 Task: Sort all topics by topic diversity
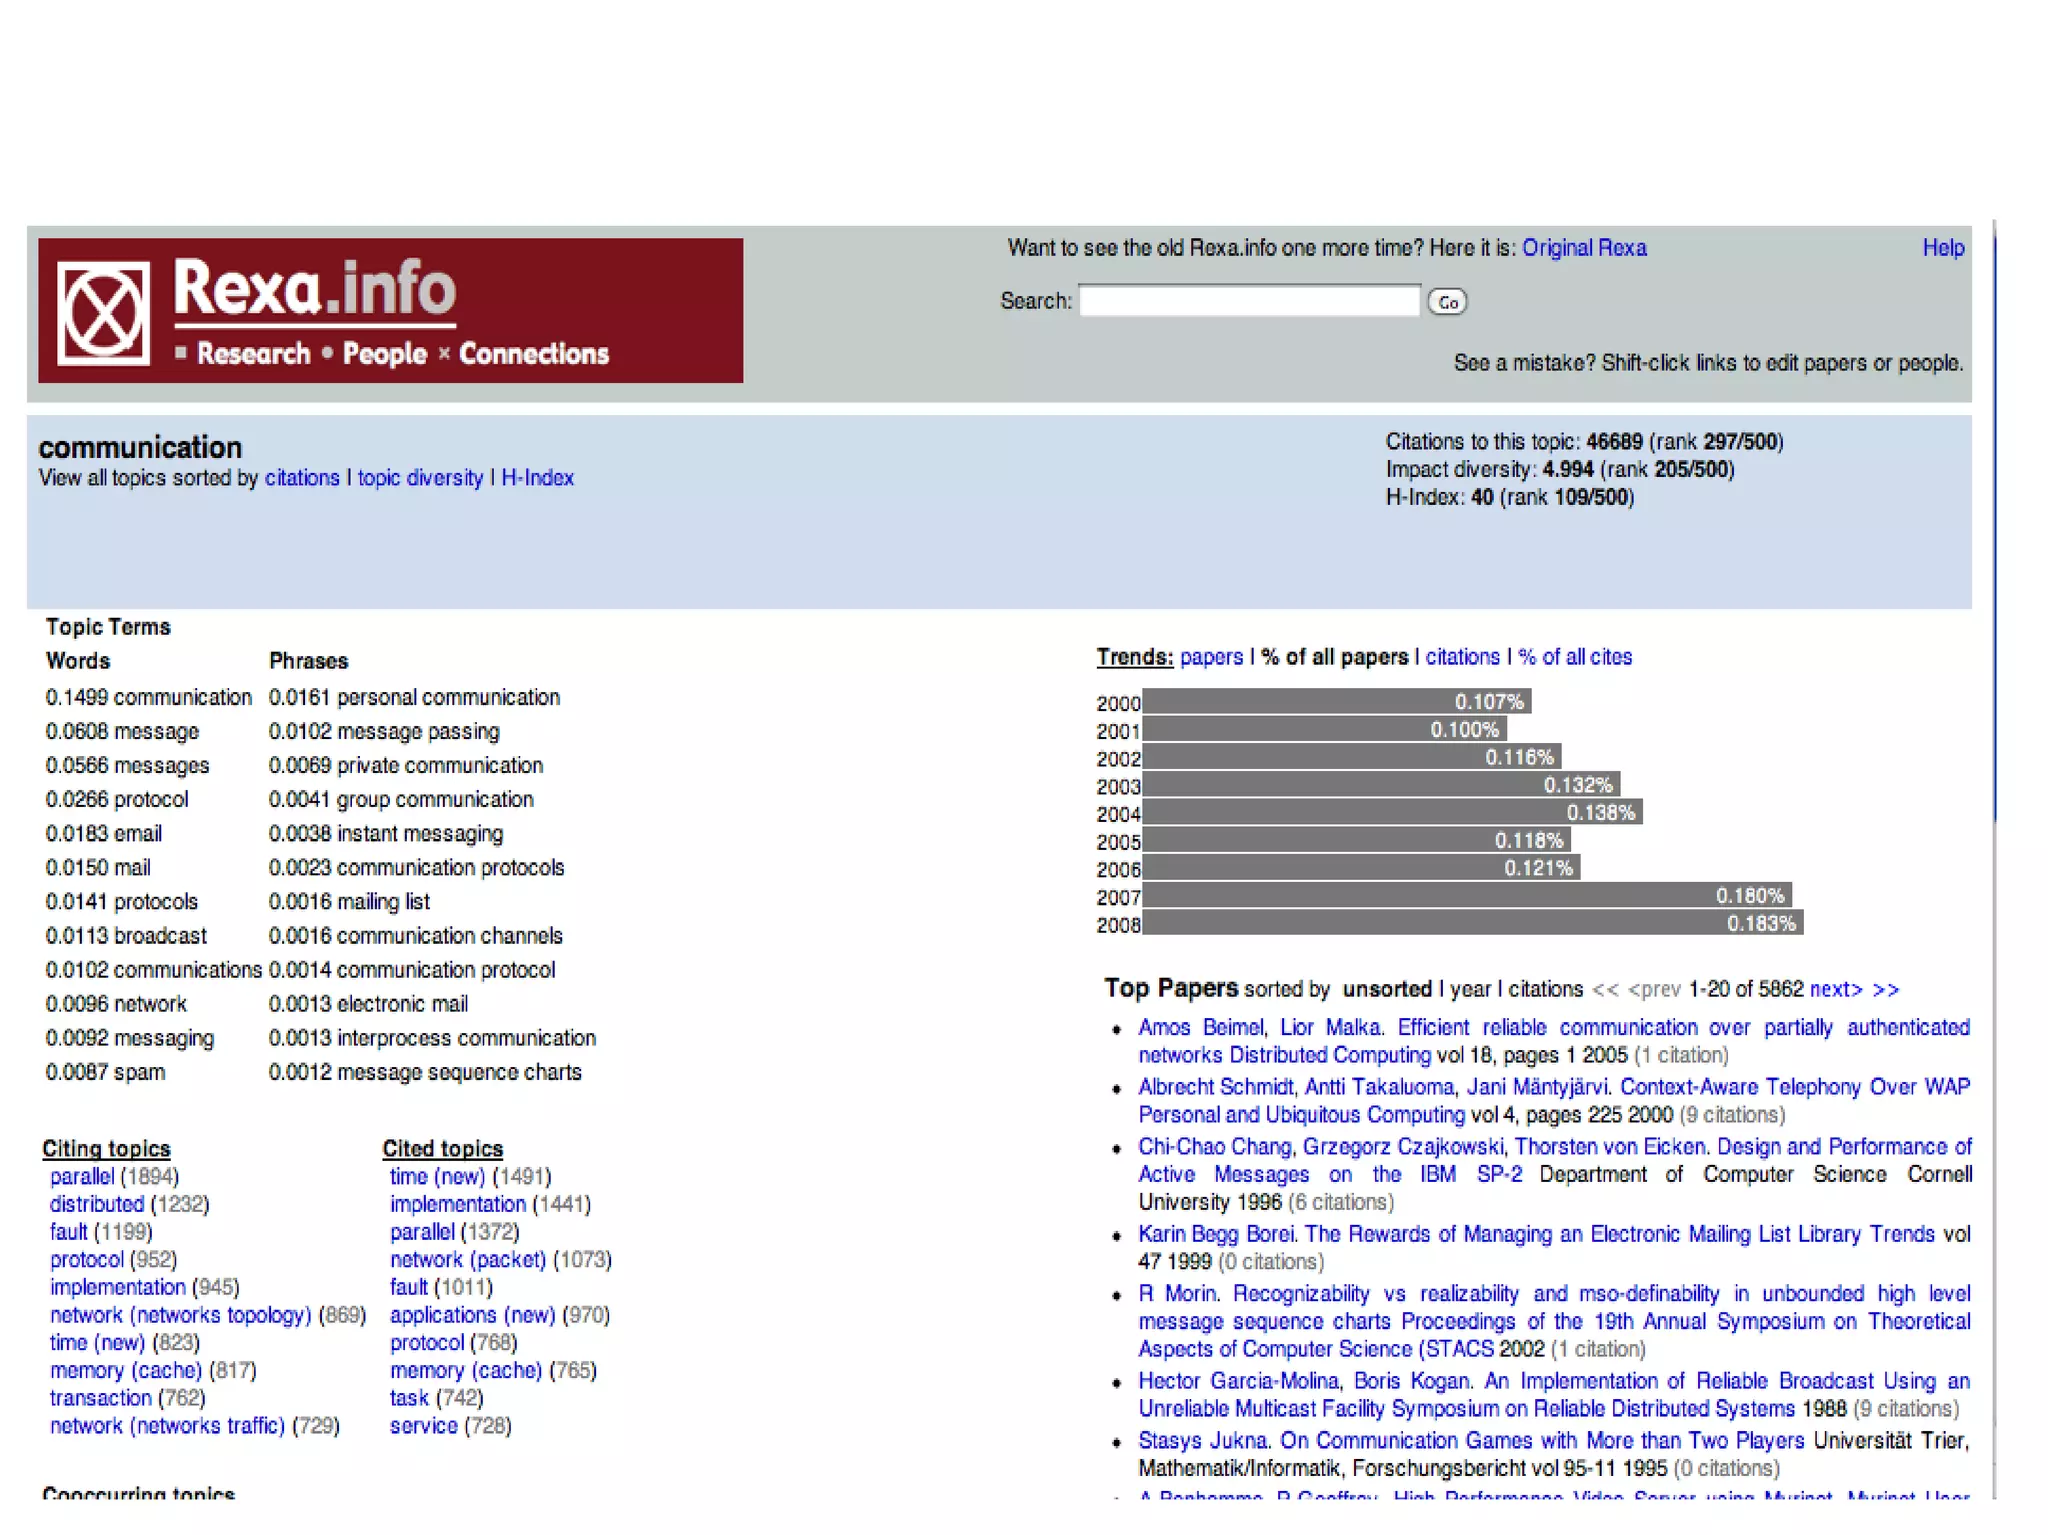tap(420, 478)
